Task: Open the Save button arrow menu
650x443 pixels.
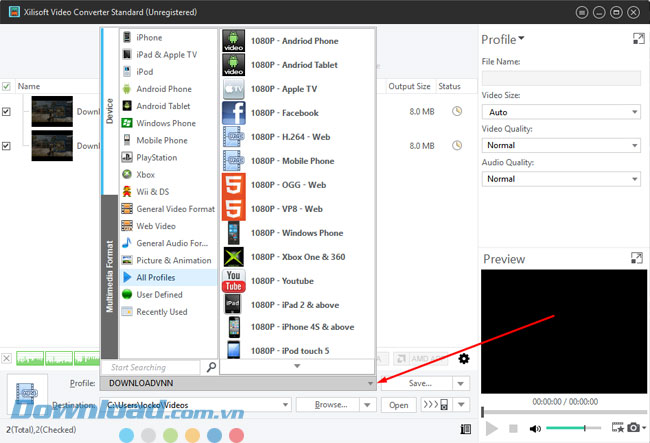Action: [461, 384]
